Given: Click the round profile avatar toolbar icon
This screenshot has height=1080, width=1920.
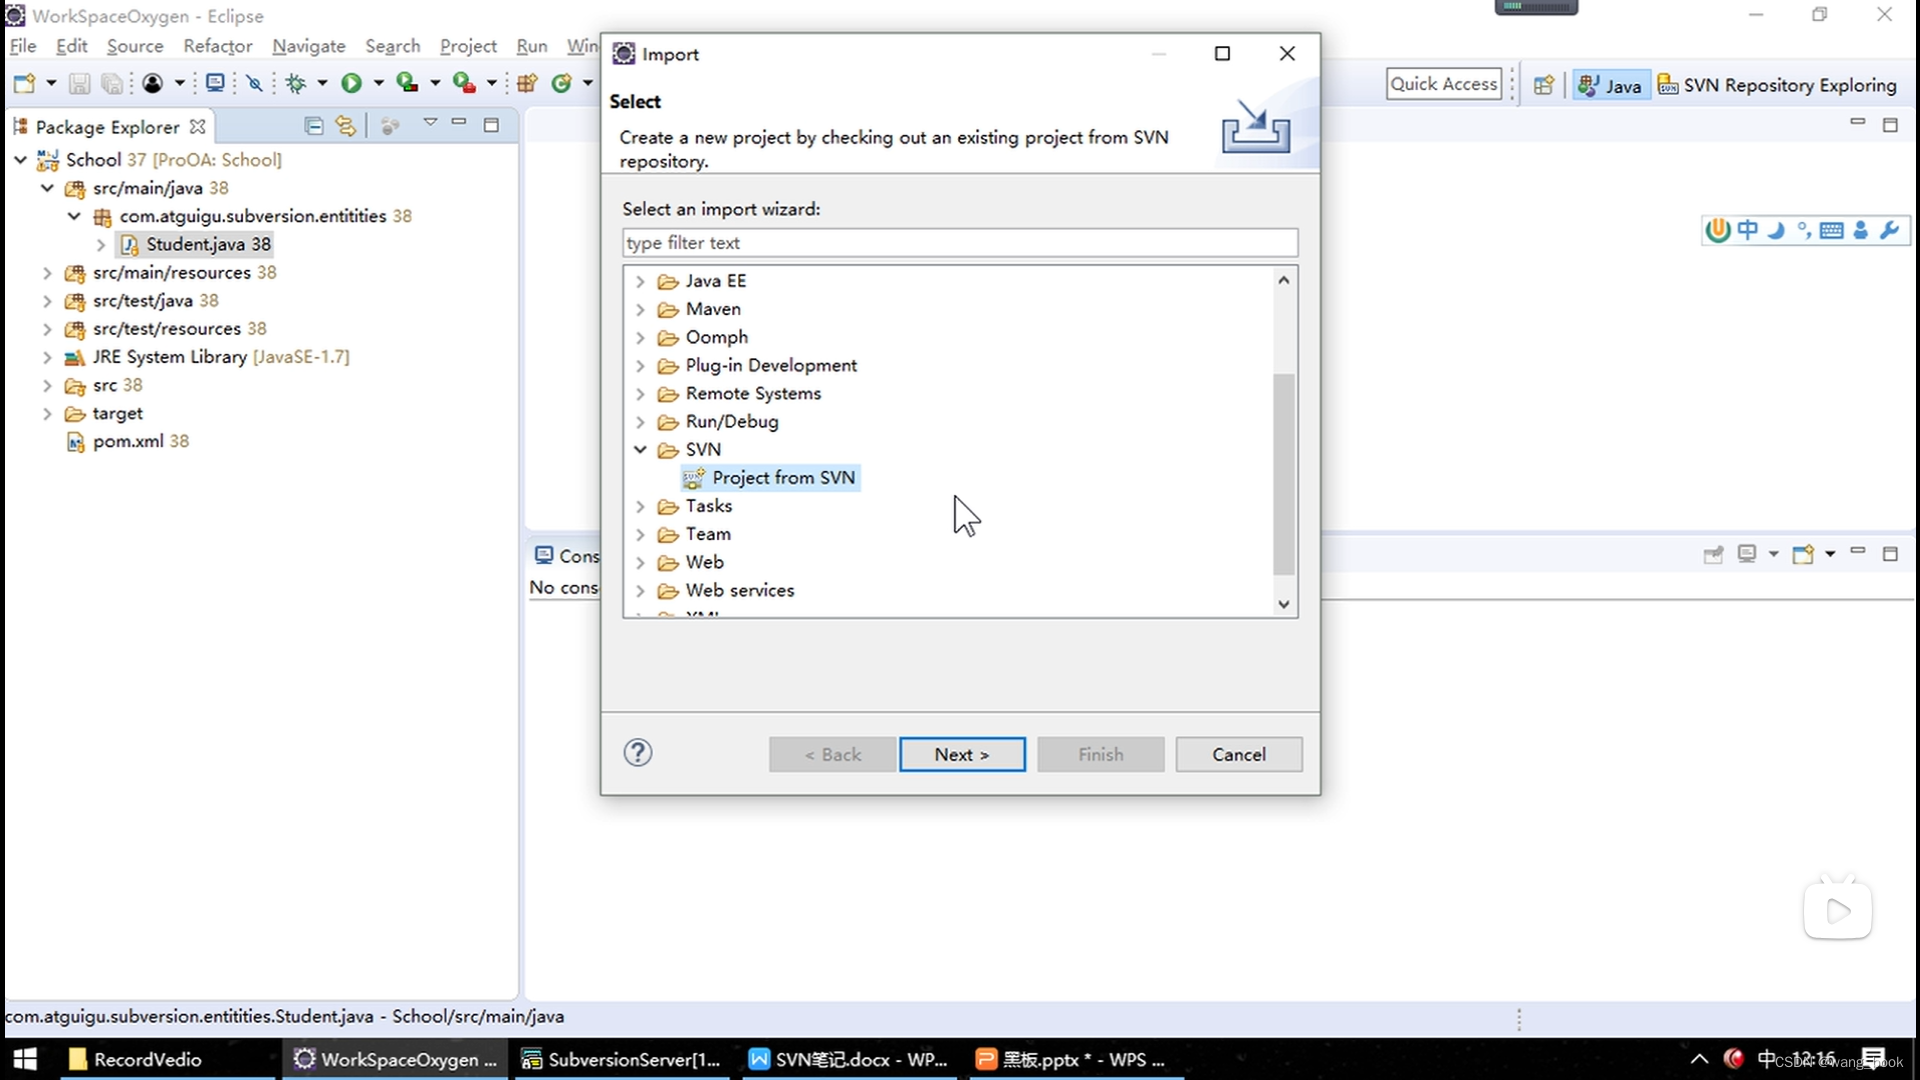Looking at the screenshot, I should (x=152, y=84).
